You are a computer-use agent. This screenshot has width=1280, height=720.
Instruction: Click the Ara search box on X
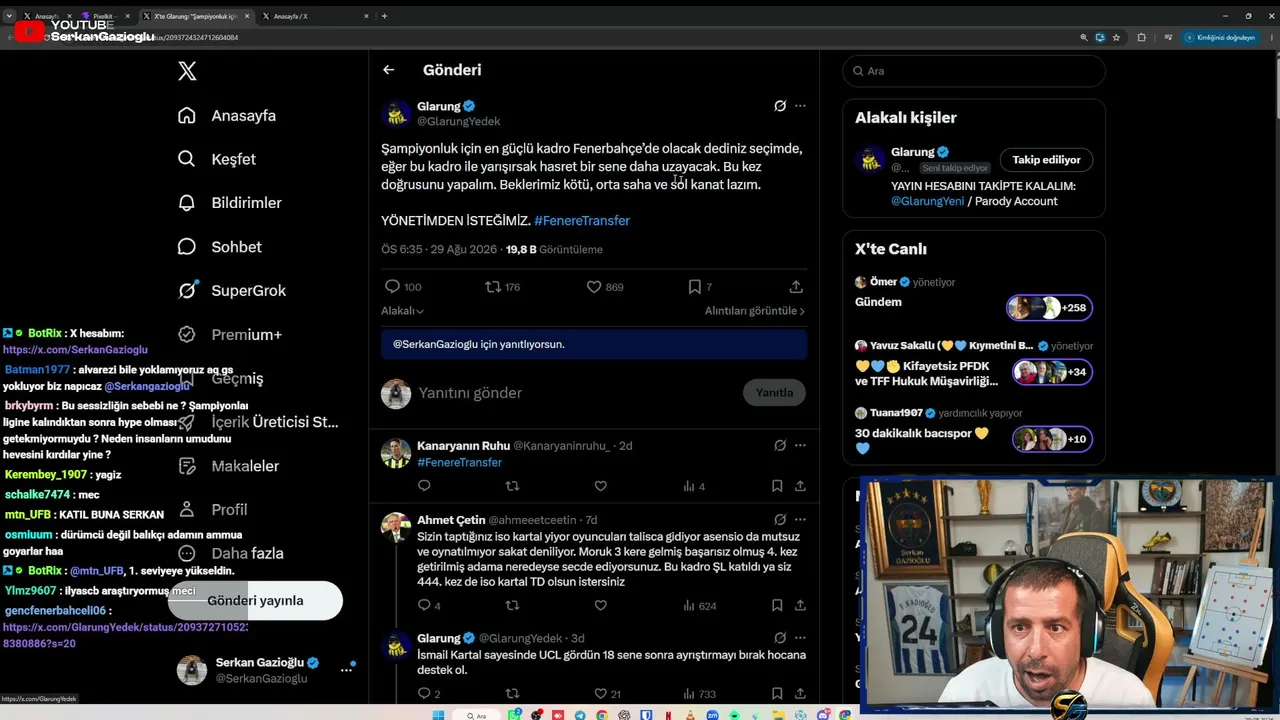974,71
